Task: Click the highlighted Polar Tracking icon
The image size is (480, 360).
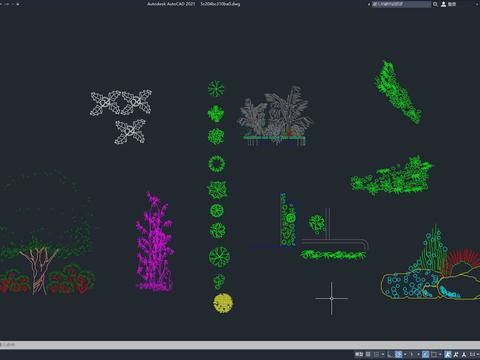Action: 398,354
